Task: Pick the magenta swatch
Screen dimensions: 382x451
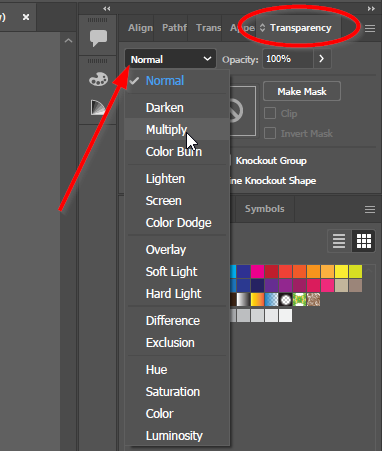Action: (257, 271)
